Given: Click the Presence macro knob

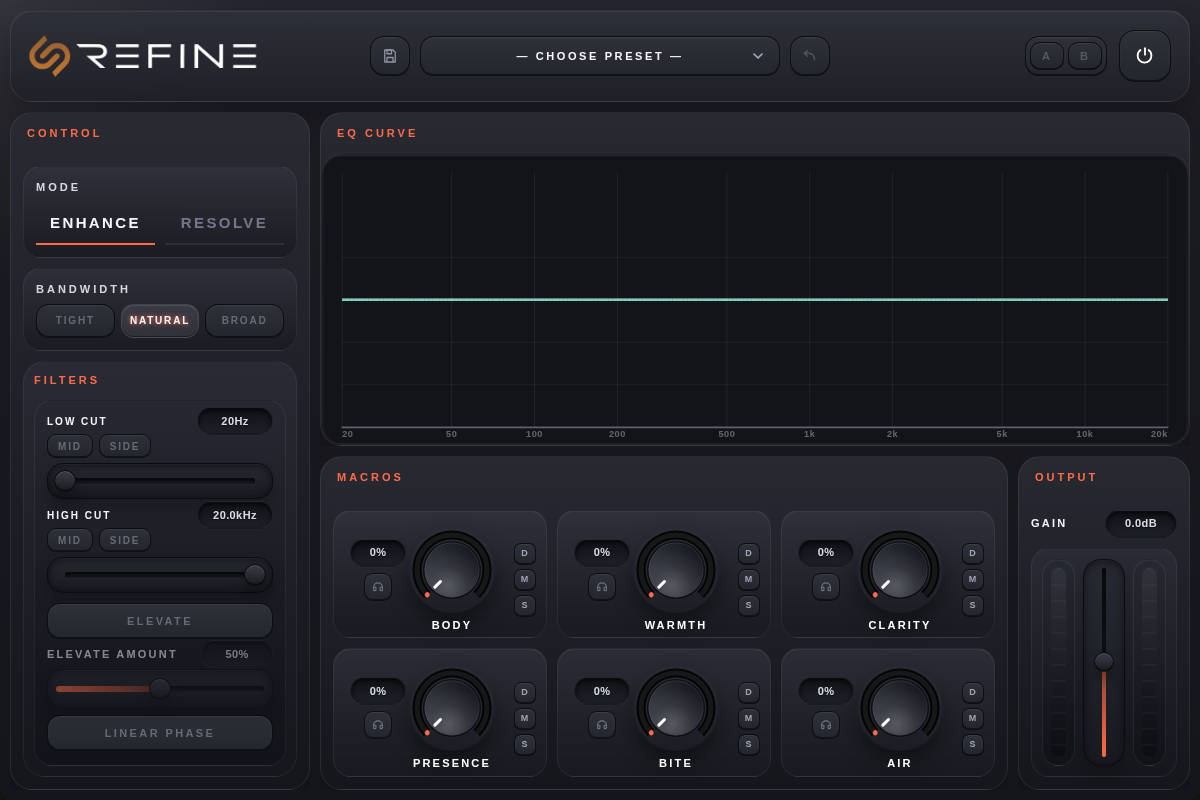Looking at the screenshot, I should (x=453, y=708).
